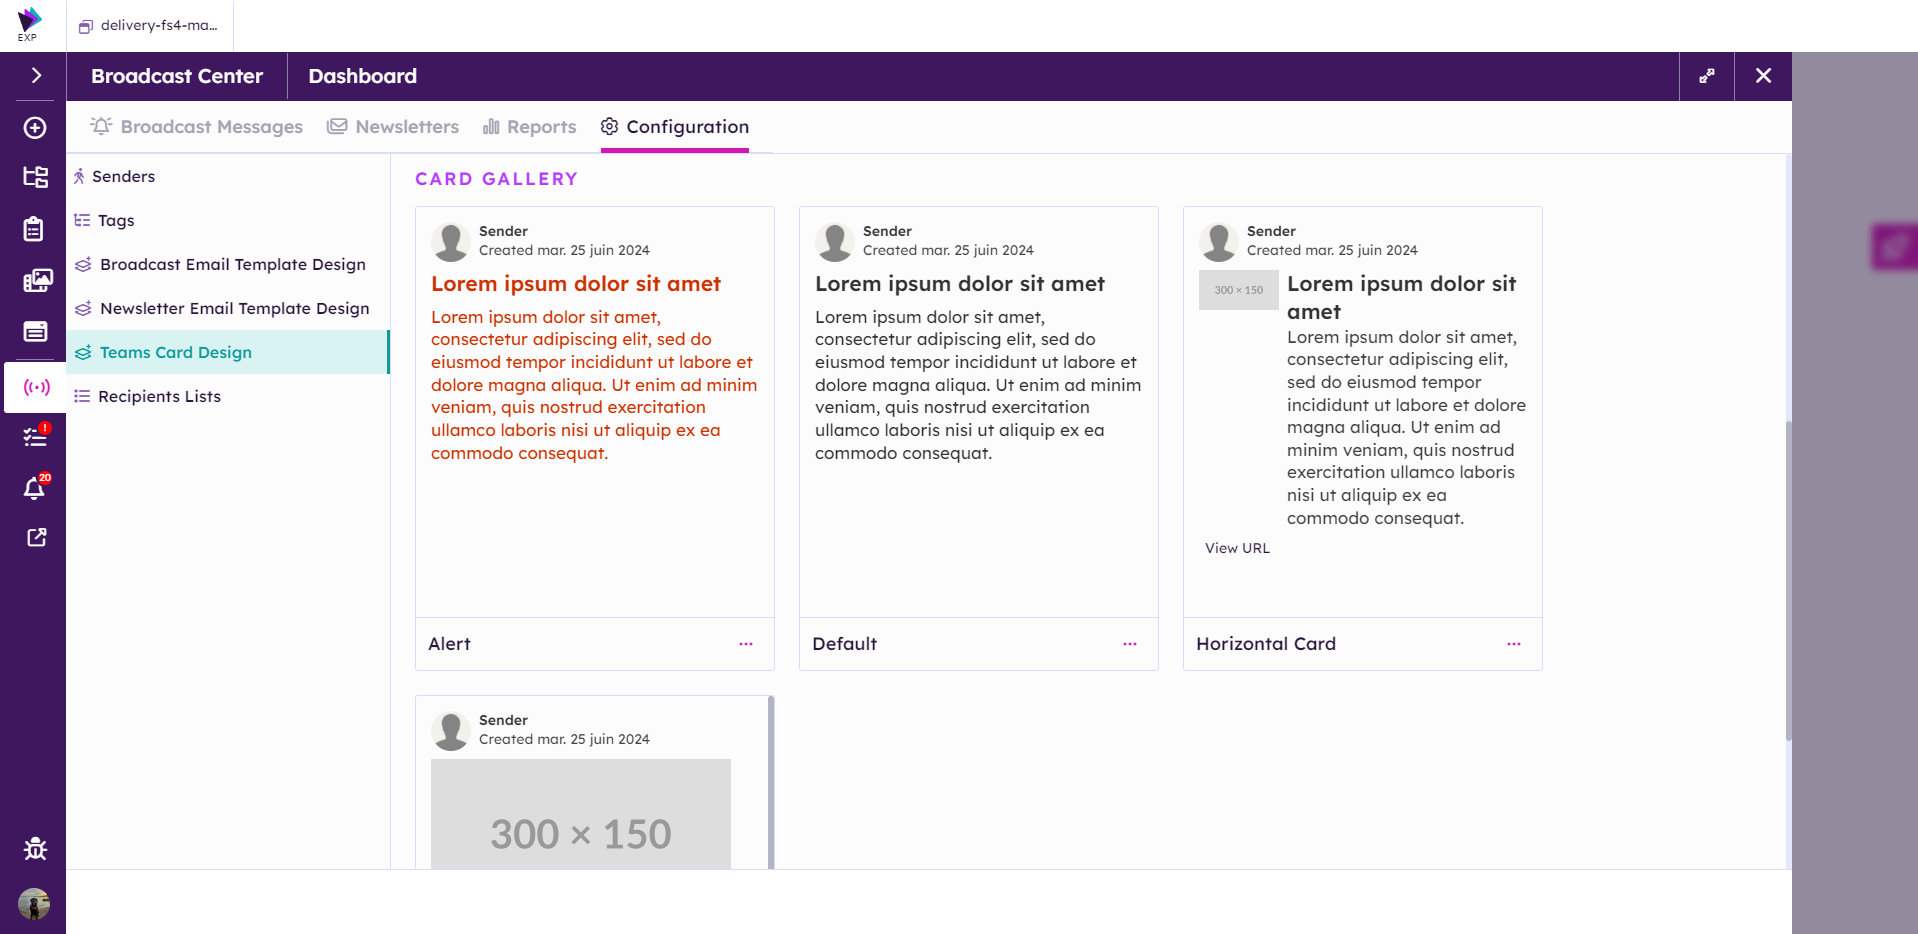
Task: Open the clipboard icon in the sidebar
Action: [x=34, y=229]
